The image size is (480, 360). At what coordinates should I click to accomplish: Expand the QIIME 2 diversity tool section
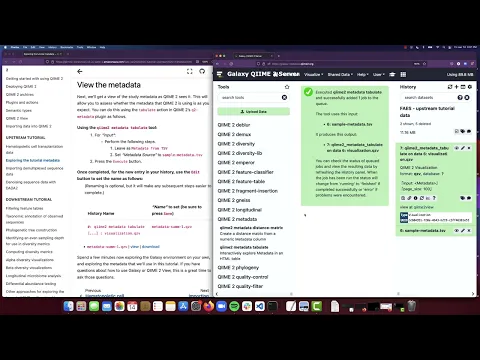pyautogui.click(x=236, y=144)
